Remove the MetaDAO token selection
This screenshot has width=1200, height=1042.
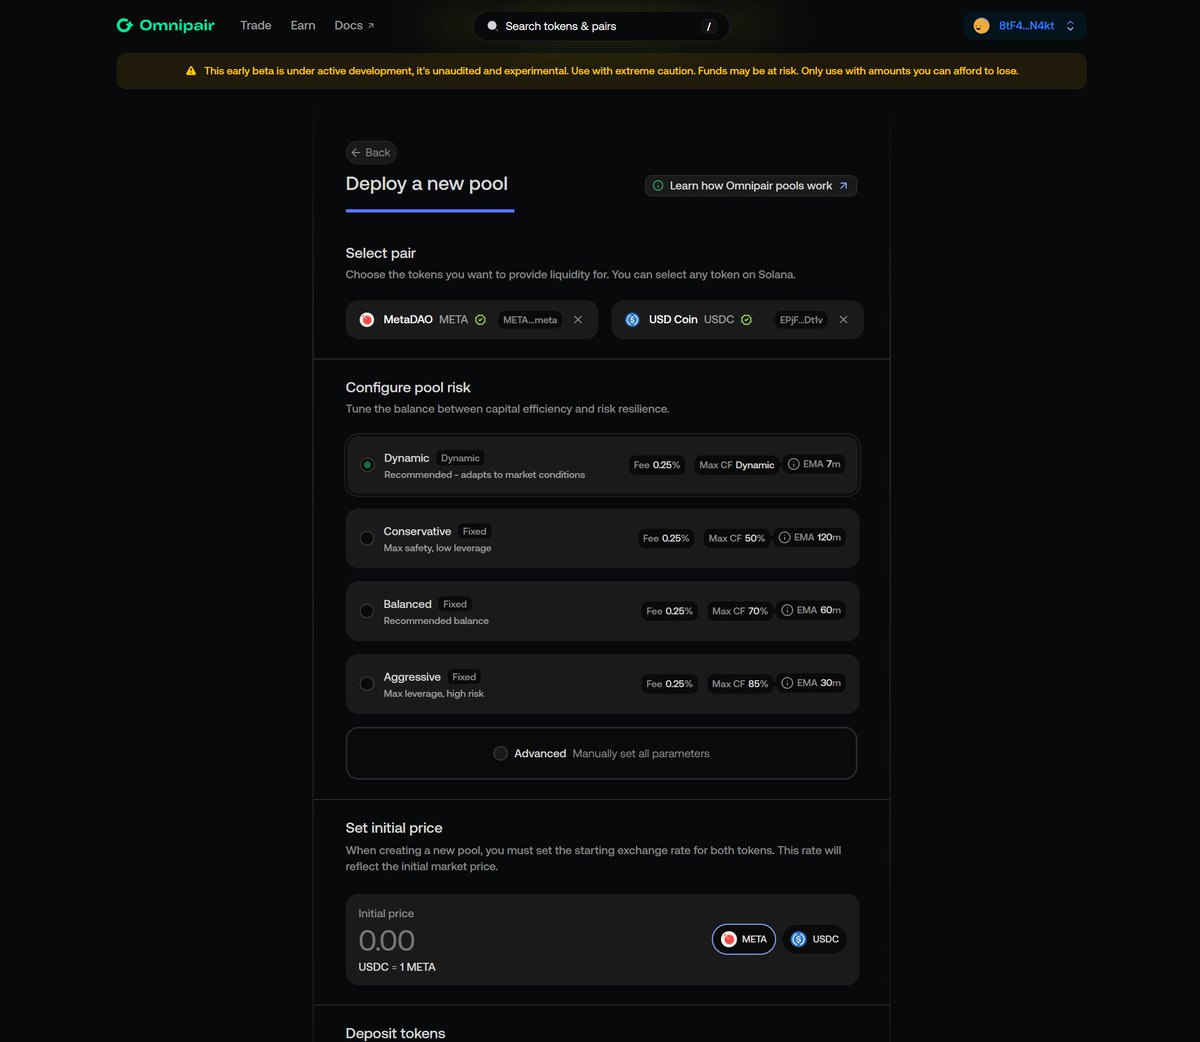coord(578,320)
